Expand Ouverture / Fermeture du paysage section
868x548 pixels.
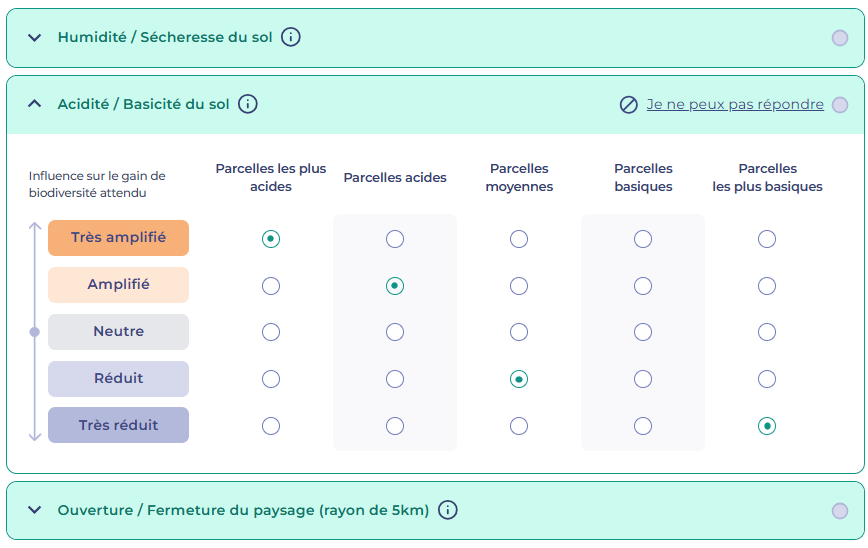[35, 510]
